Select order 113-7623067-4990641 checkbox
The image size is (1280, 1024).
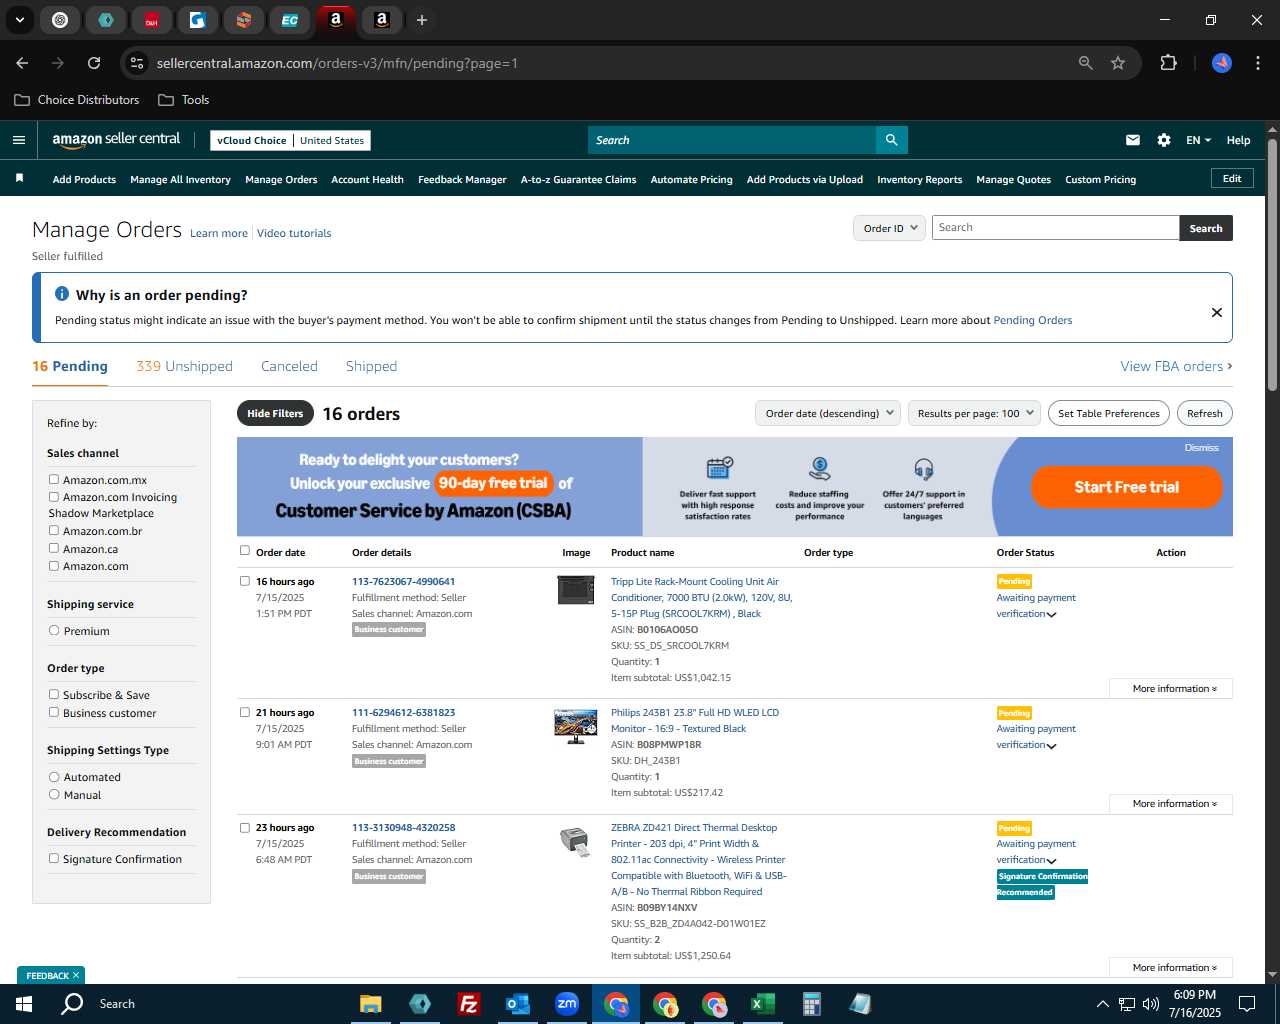245,580
